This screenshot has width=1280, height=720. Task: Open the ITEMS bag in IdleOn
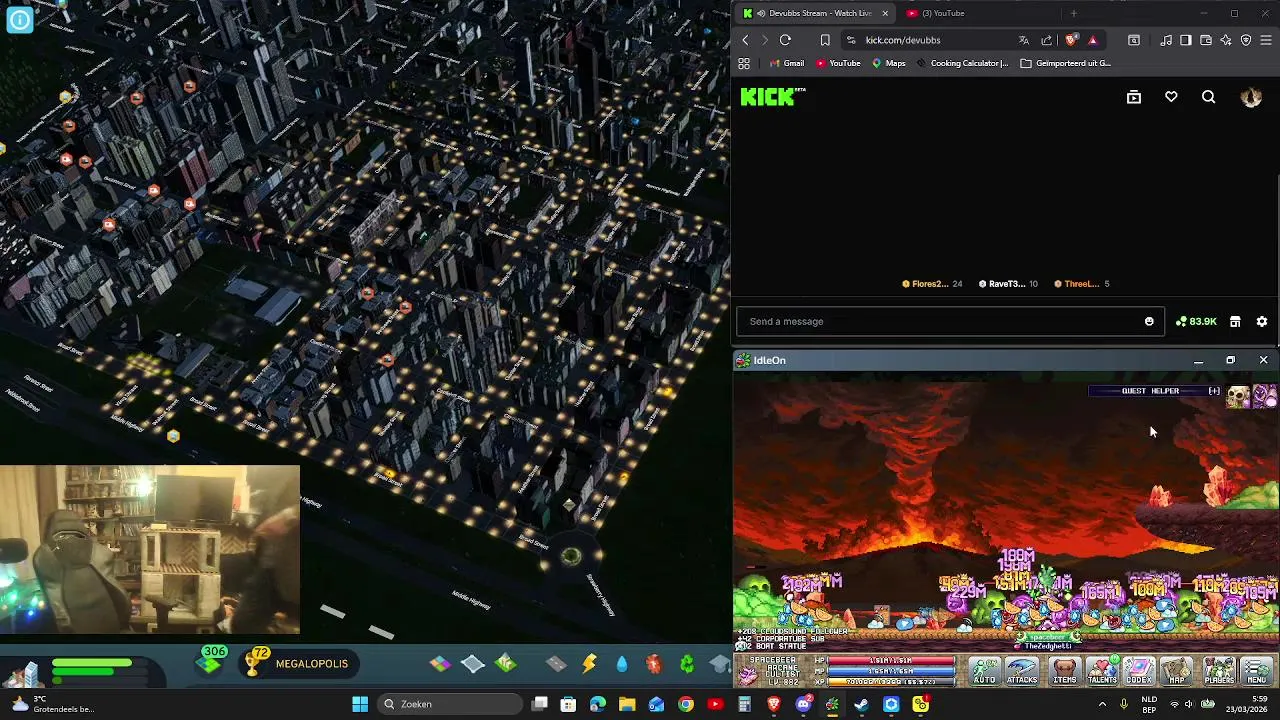tap(1065, 670)
